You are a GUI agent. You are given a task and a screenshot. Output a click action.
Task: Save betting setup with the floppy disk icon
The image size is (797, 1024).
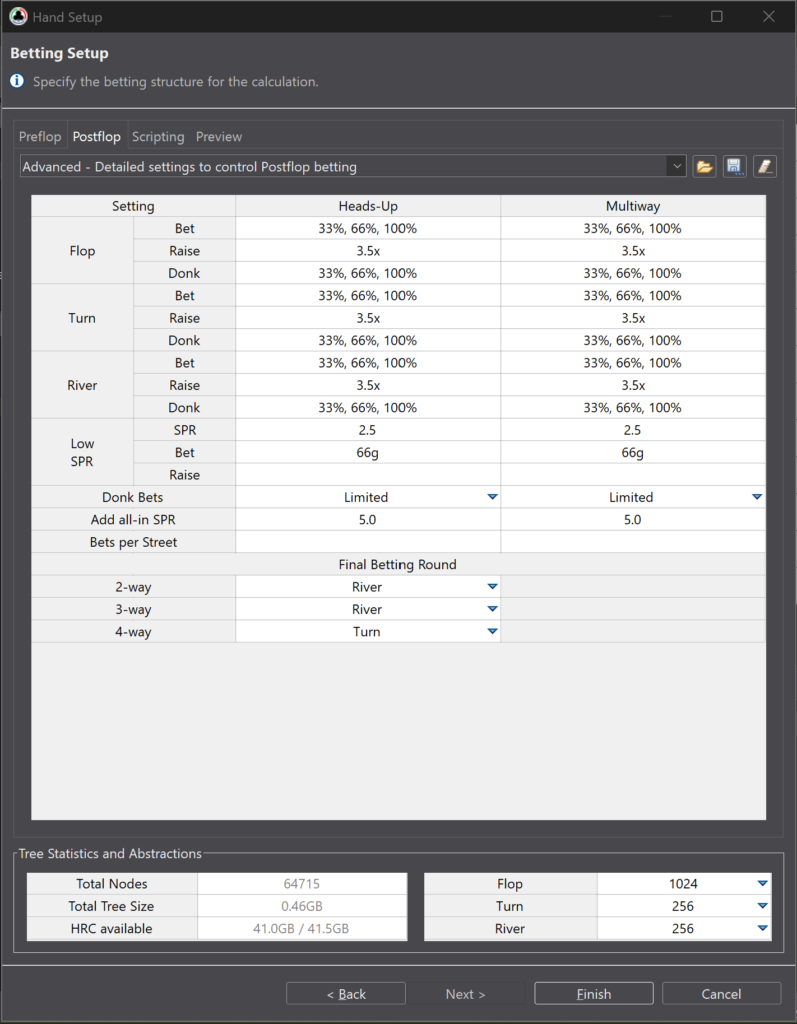734,167
